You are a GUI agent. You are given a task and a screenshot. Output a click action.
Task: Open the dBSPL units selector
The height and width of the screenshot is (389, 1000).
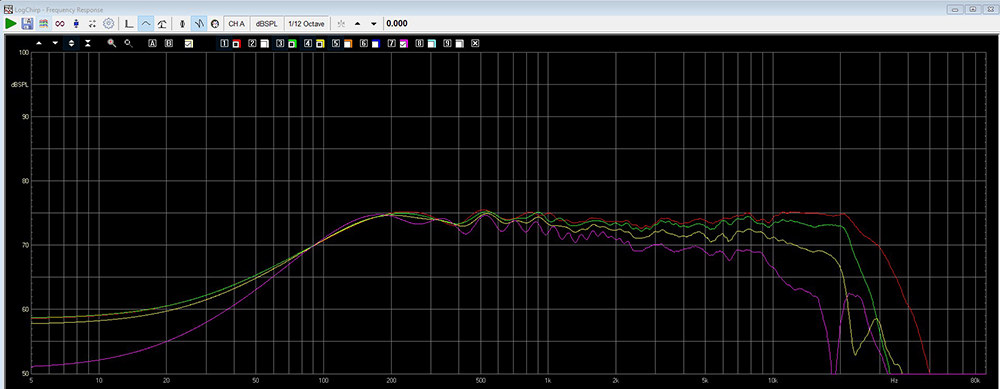coord(267,24)
